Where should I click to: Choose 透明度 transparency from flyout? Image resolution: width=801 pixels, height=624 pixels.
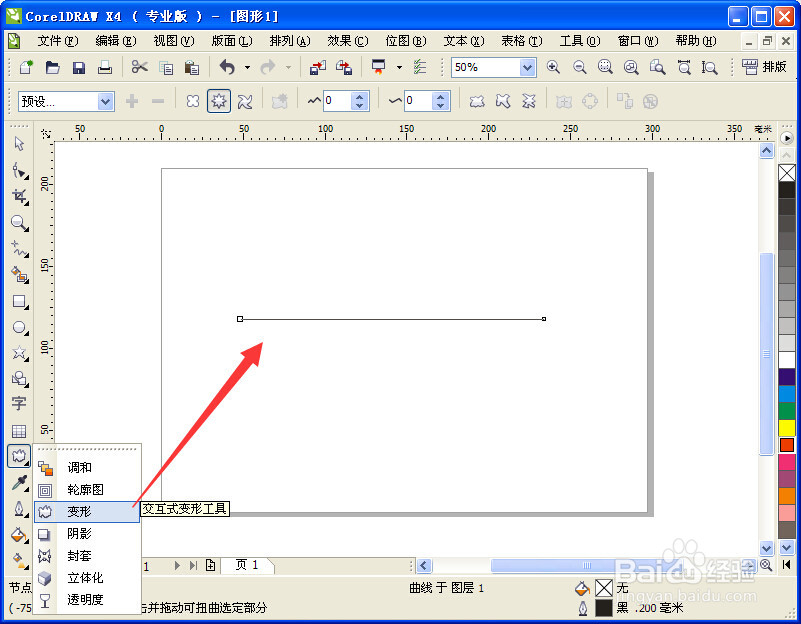point(87,599)
